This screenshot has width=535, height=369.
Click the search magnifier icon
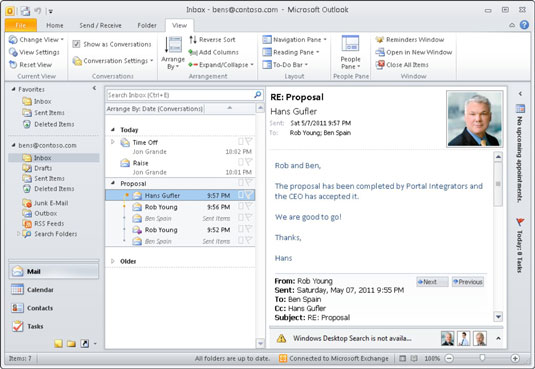258,95
